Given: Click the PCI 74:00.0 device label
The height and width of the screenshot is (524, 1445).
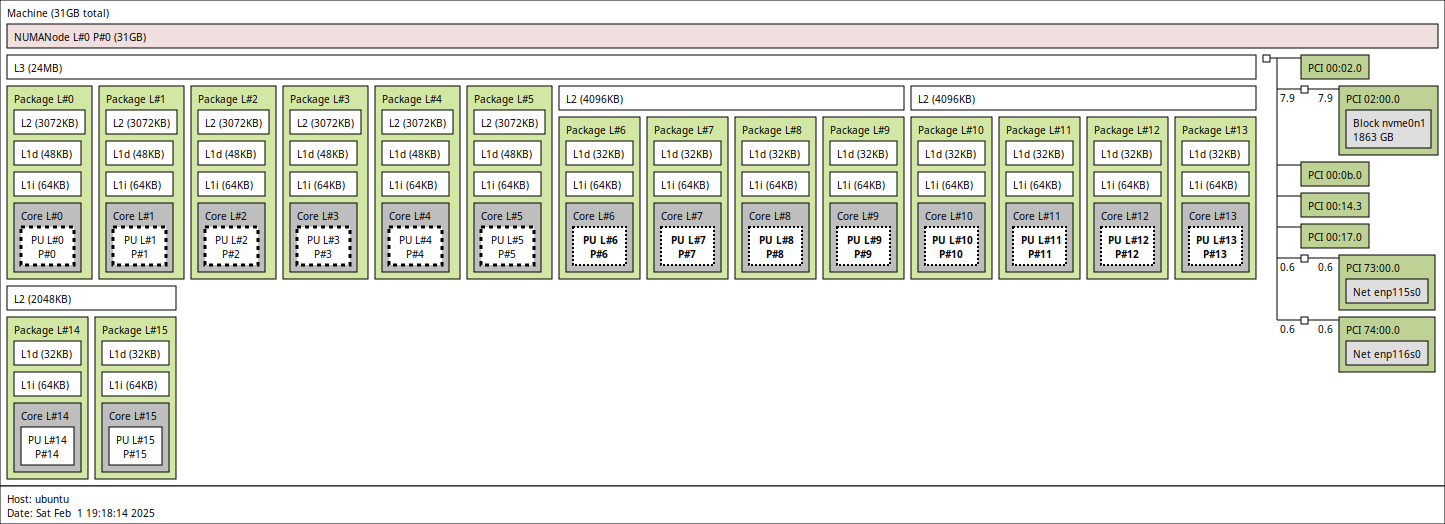Looking at the screenshot, I should [1373, 330].
